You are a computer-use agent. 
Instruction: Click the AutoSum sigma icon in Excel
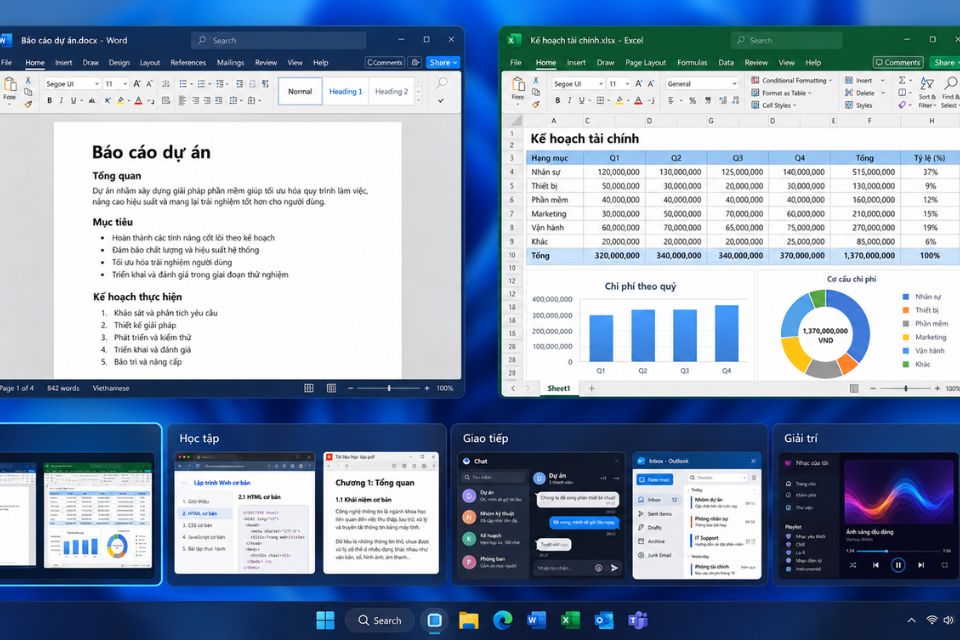click(x=902, y=80)
